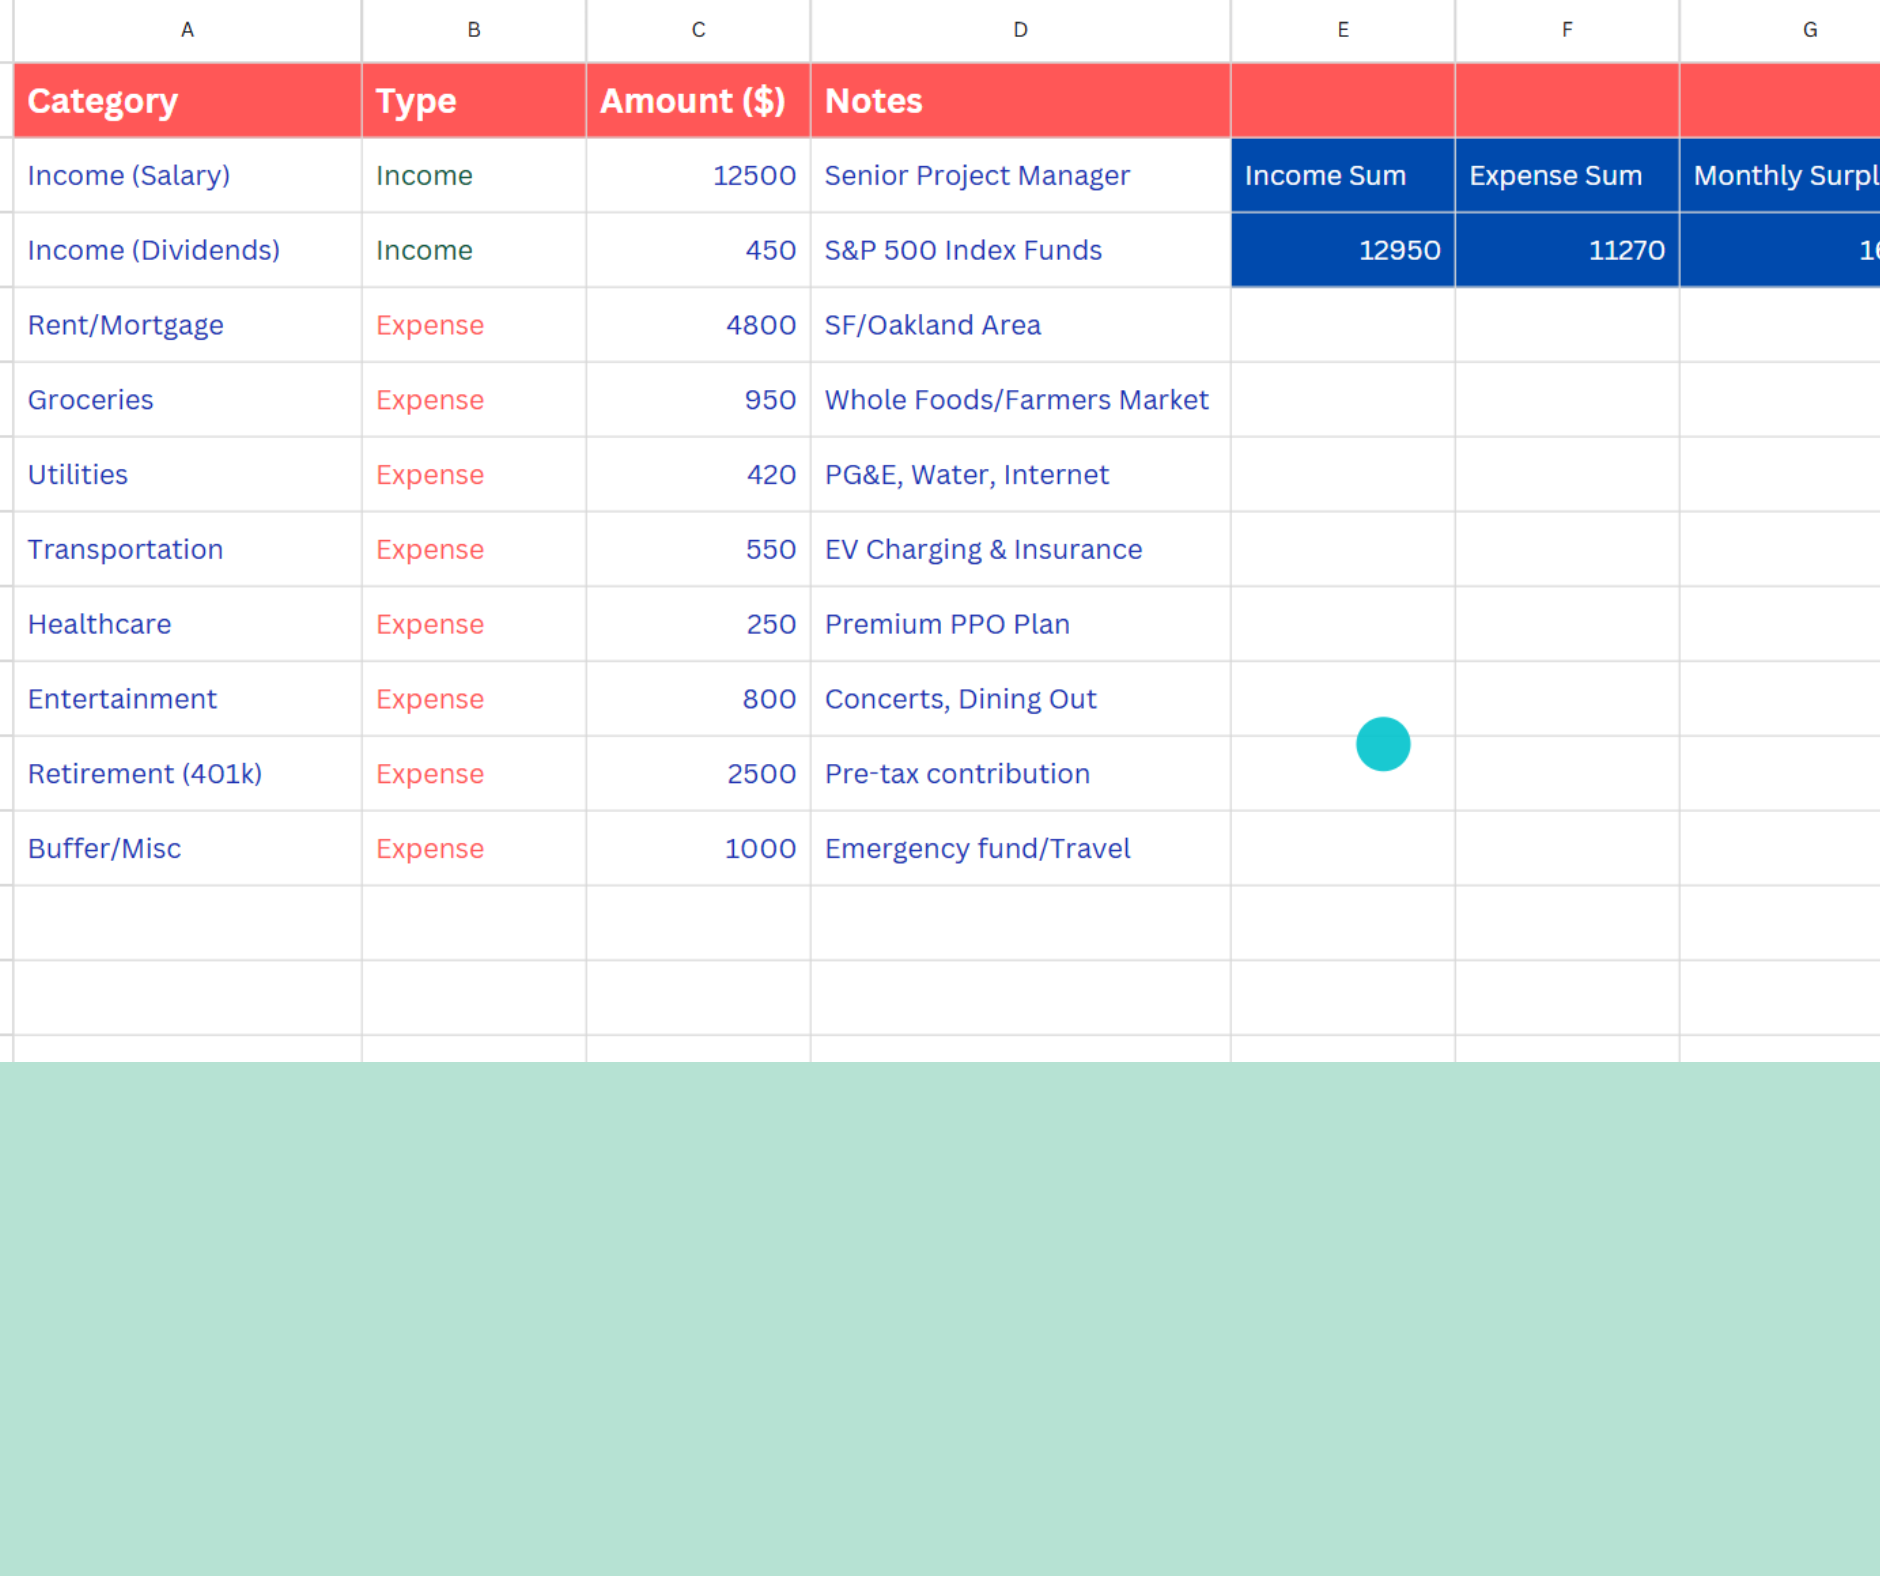Click the Income Sum label cell

1343,175
